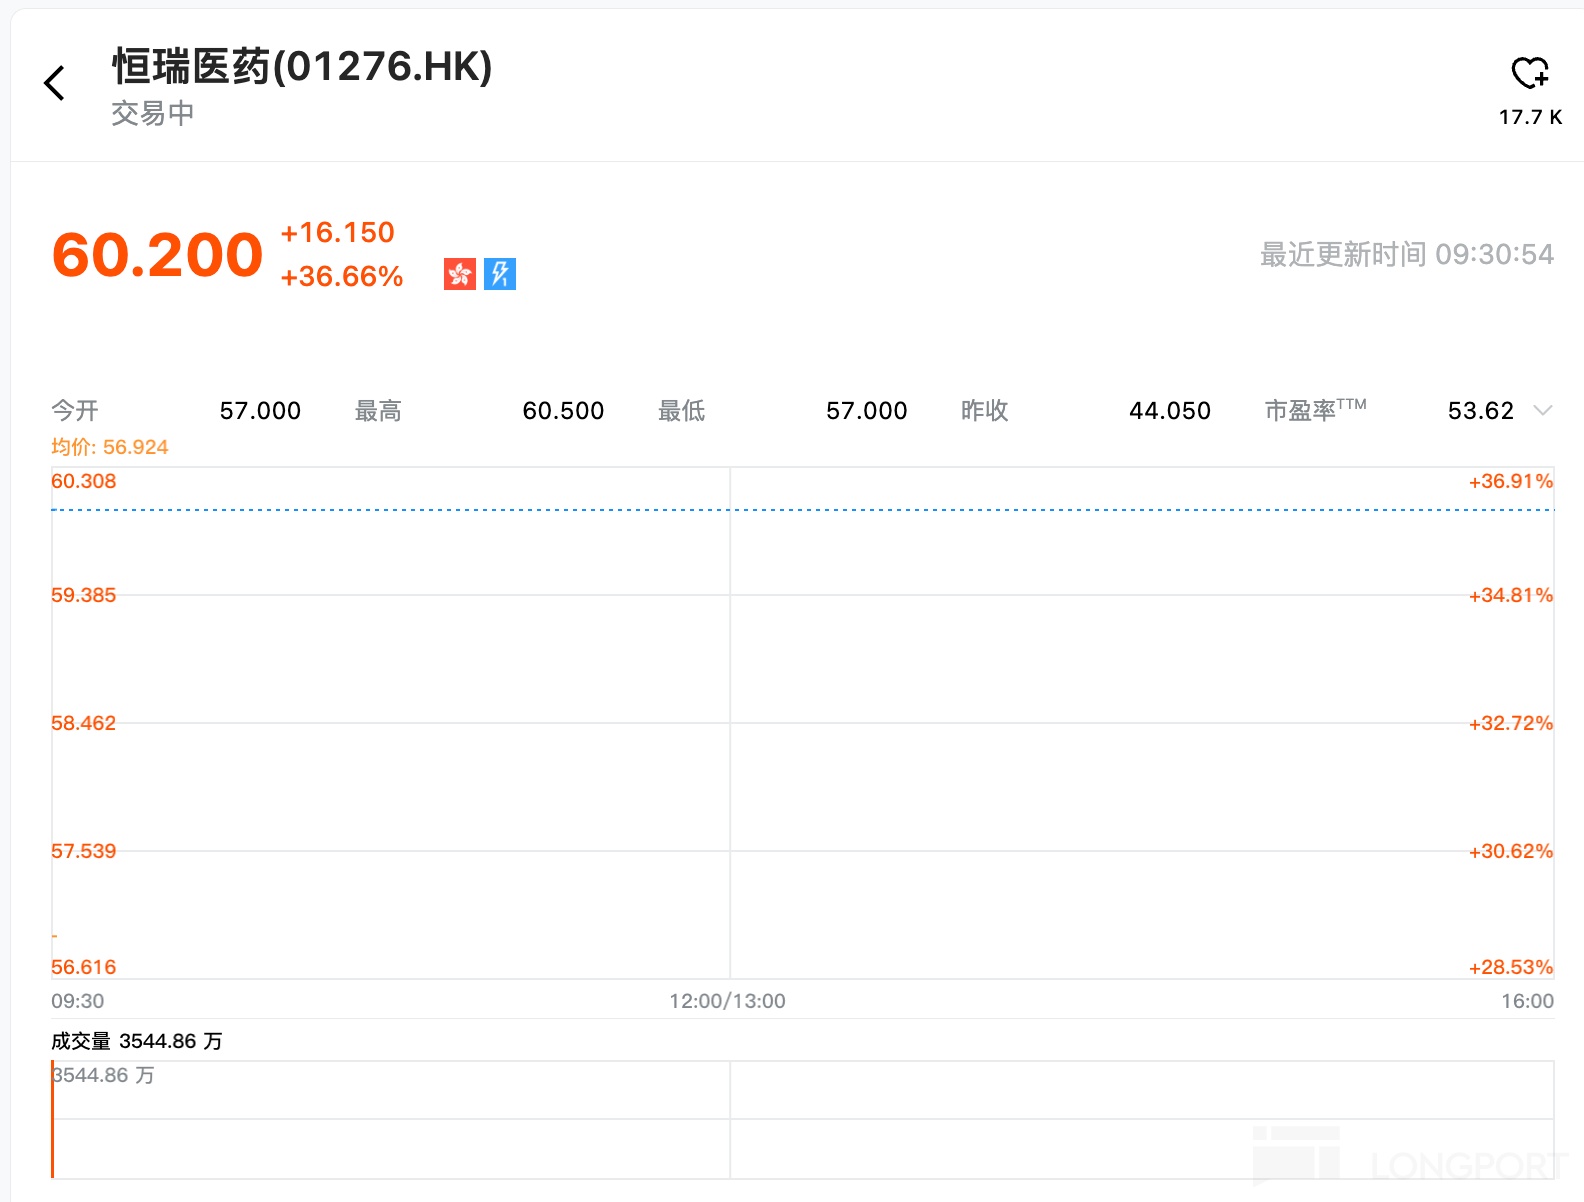Click the 最近更新时间 09:30:54 timestamp

[x=1407, y=255]
